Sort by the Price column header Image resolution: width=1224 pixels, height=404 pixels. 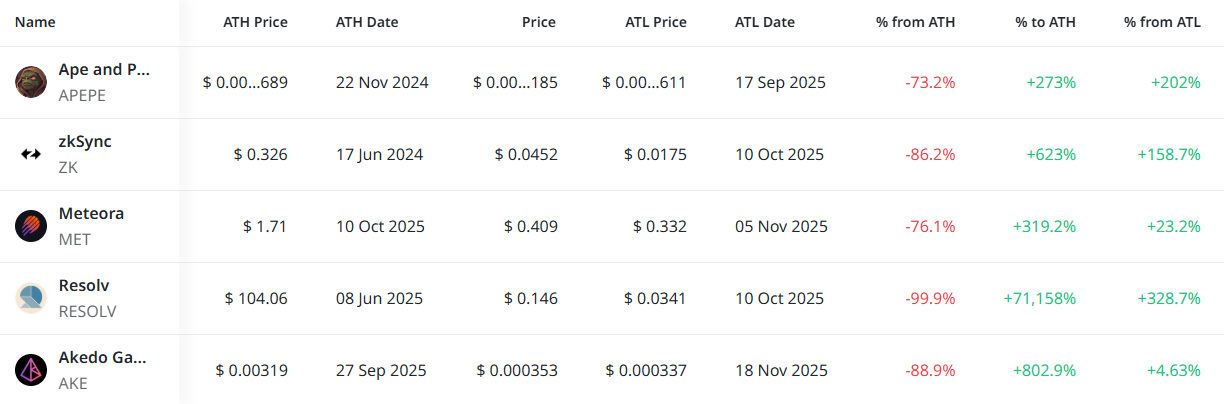tap(539, 22)
